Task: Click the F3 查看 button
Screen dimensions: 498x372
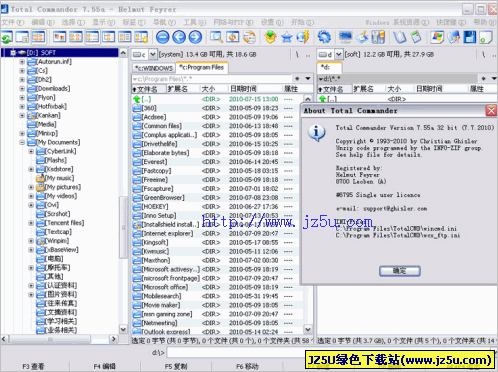Action: 33,366
